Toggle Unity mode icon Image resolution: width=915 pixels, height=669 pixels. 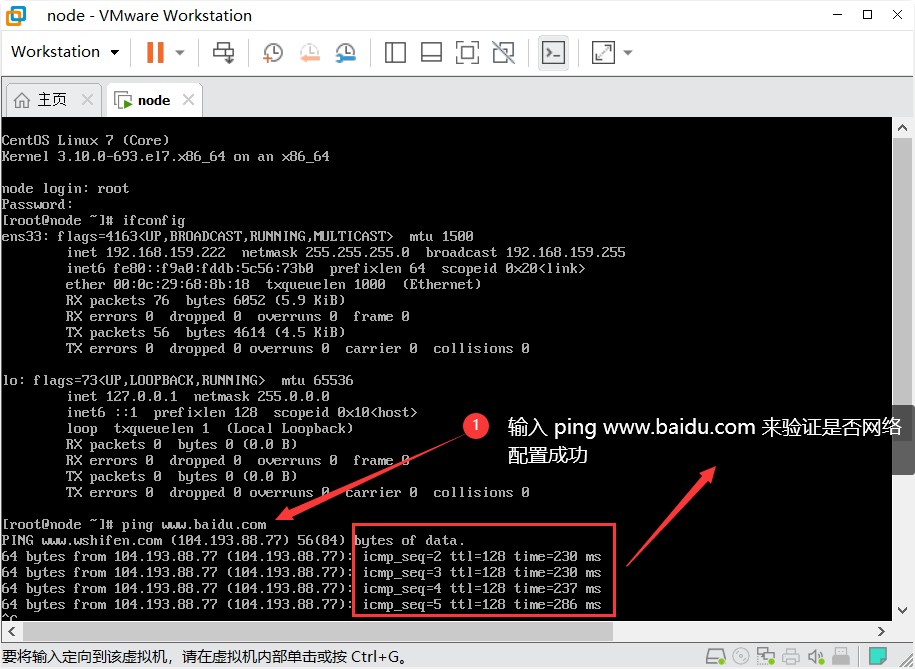pos(504,53)
